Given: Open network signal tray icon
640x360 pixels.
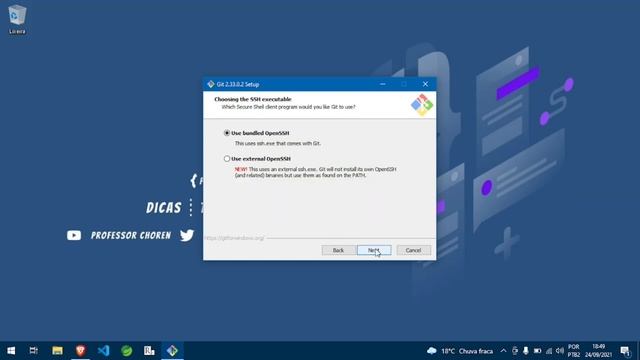Looking at the screenshot, I should 549,351.
